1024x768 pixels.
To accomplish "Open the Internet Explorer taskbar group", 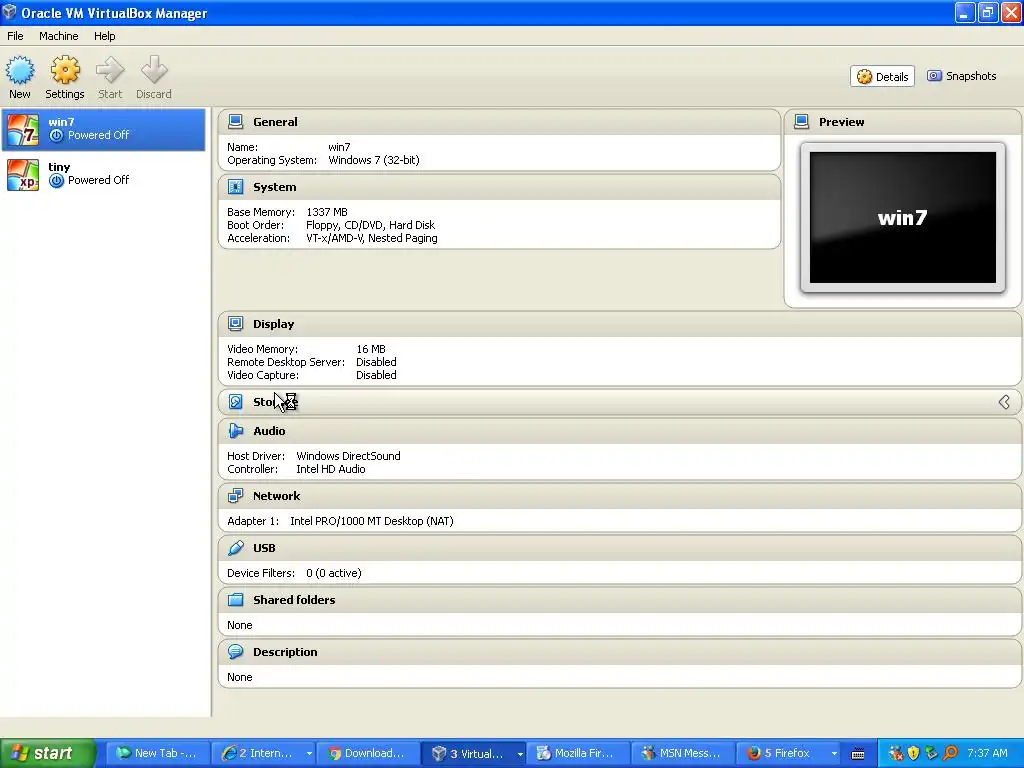I will tap(264, 754).
